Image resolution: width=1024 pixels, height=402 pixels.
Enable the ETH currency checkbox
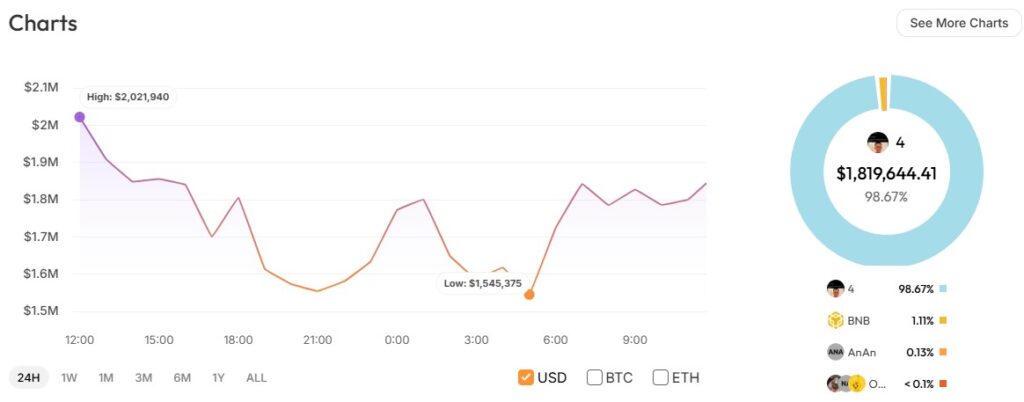tap(660, 377)
